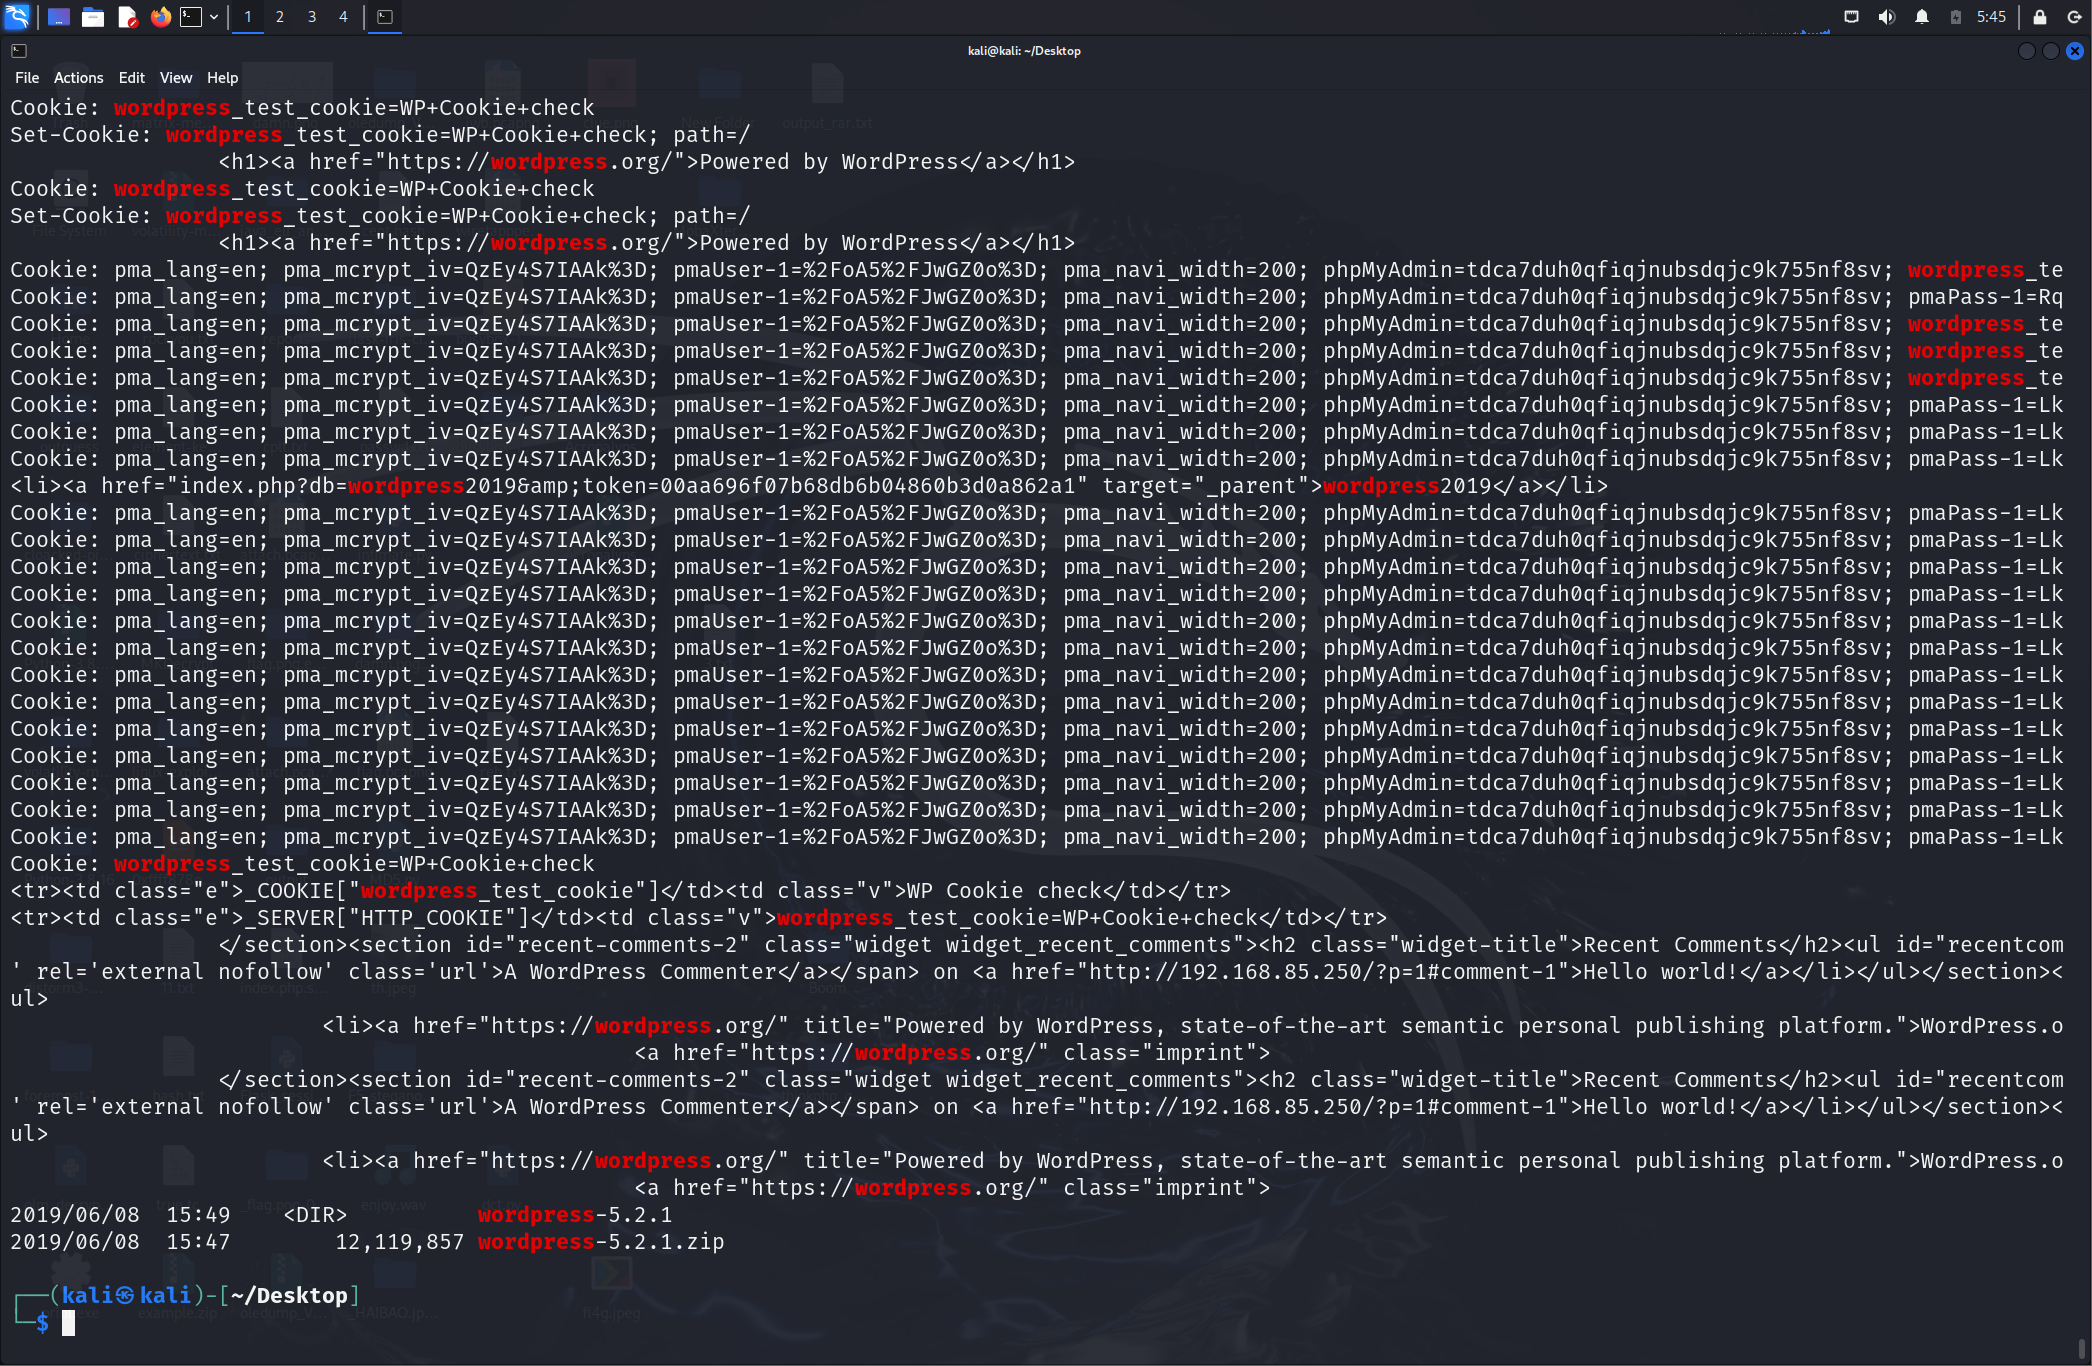The image size is (2092, 1366).
Task: Open the Help menu
Action: [222, 78]
